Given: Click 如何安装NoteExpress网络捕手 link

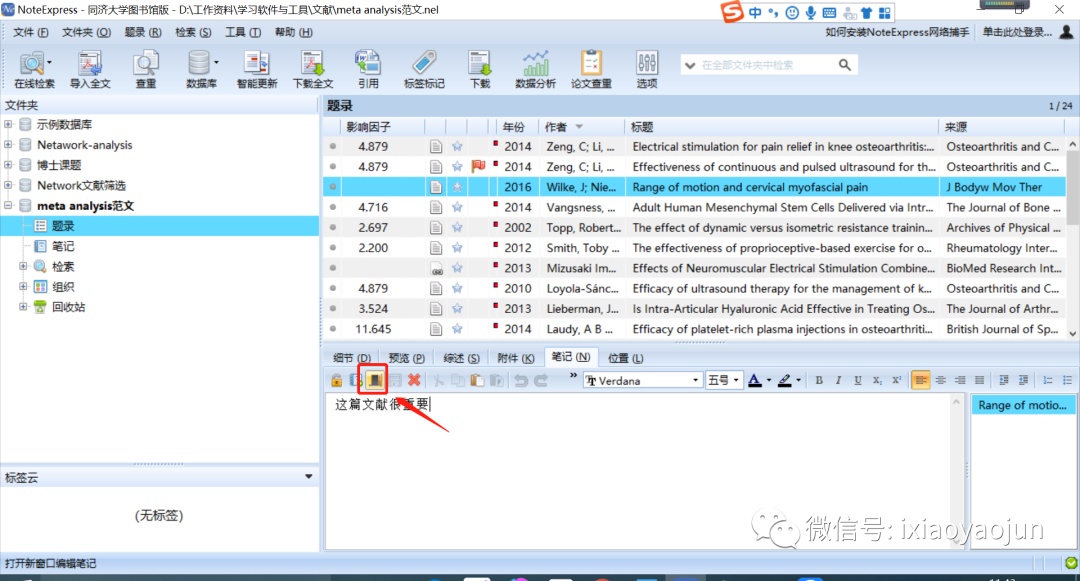Looking at the screenshot, I should [897, 32].
